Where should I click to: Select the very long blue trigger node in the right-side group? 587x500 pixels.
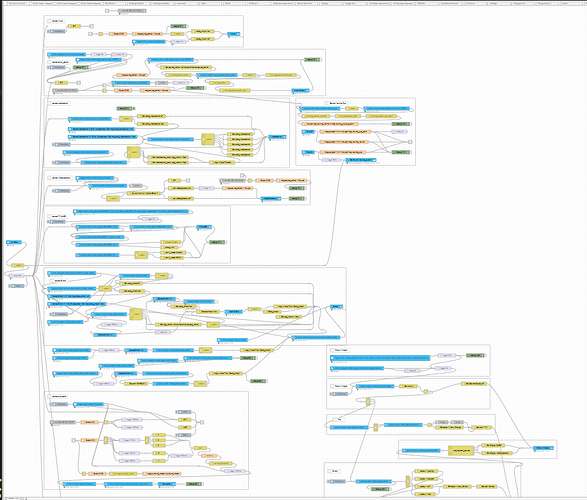click(380, 358)
